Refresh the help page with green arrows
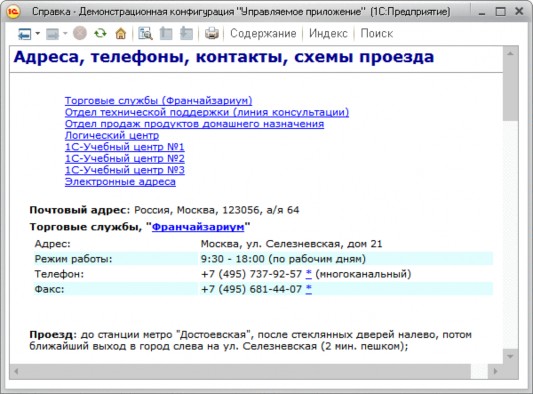The height and width of the screenshot is (394, 533). coord(100,33)
